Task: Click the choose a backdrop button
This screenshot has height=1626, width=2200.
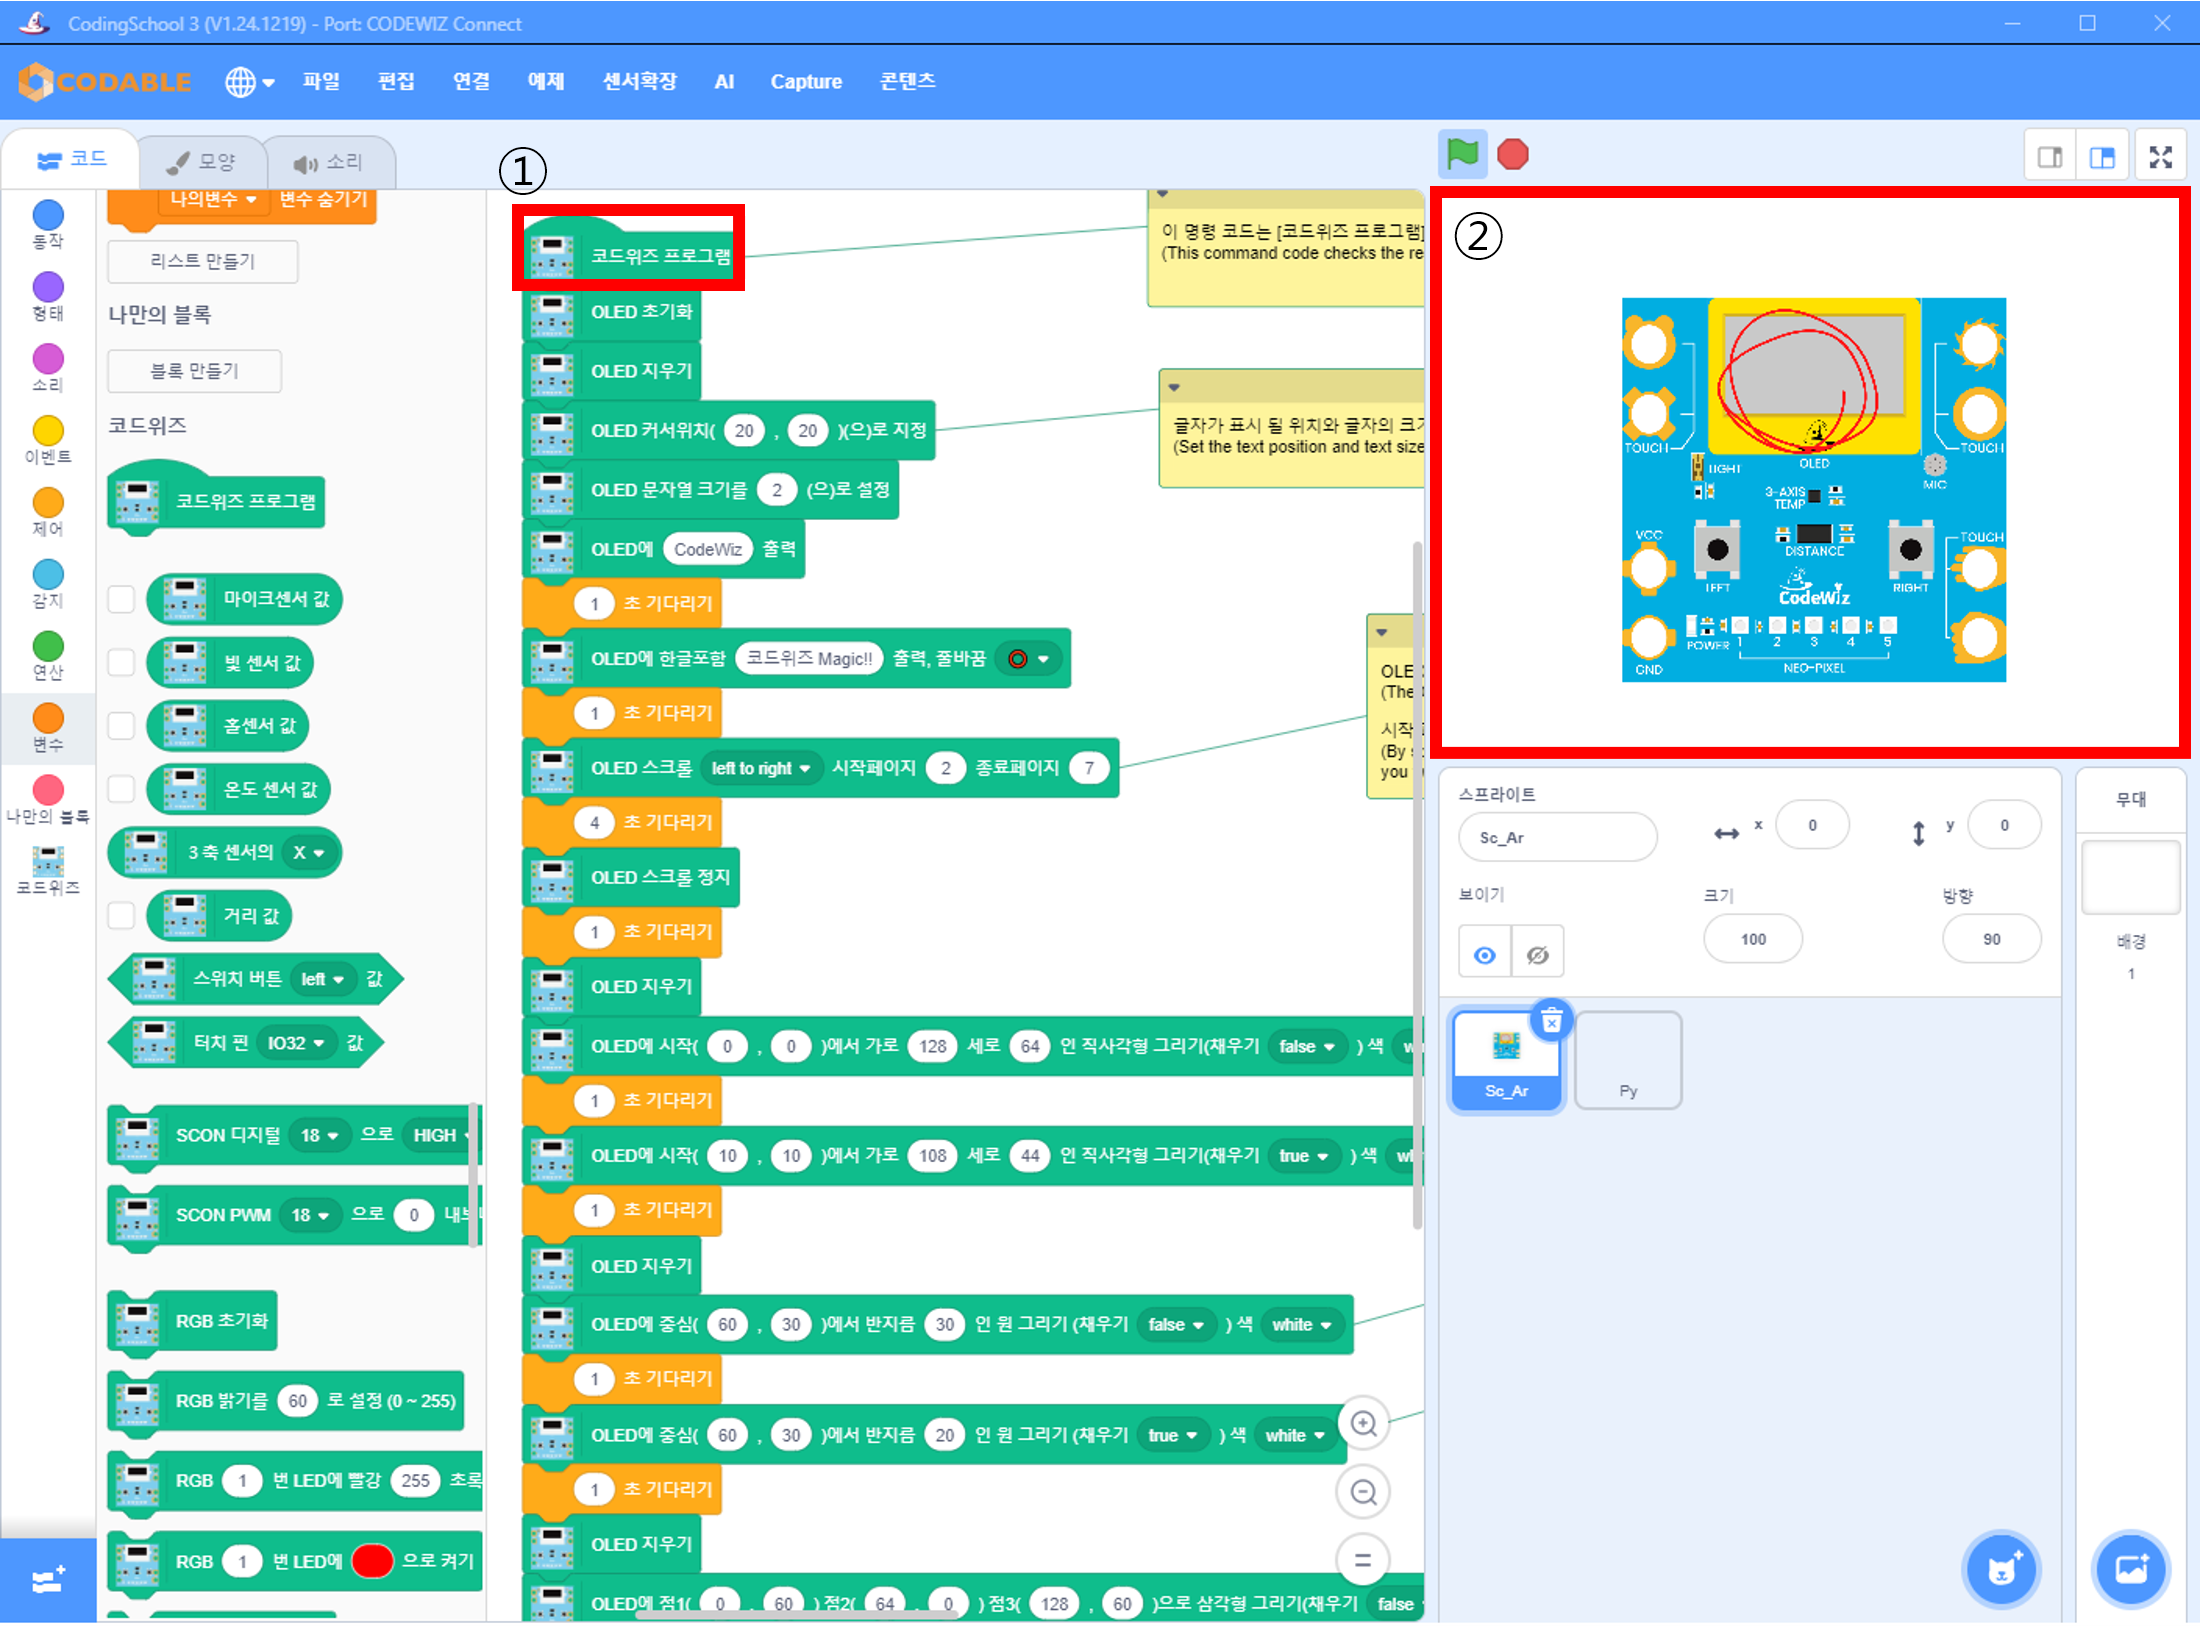Action: (x=2131, y=1569)
